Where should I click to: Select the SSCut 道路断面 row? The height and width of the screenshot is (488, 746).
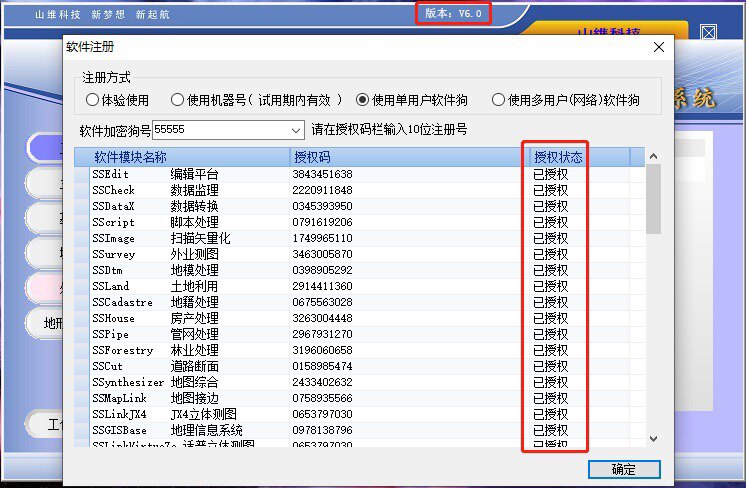pos(360,366)
